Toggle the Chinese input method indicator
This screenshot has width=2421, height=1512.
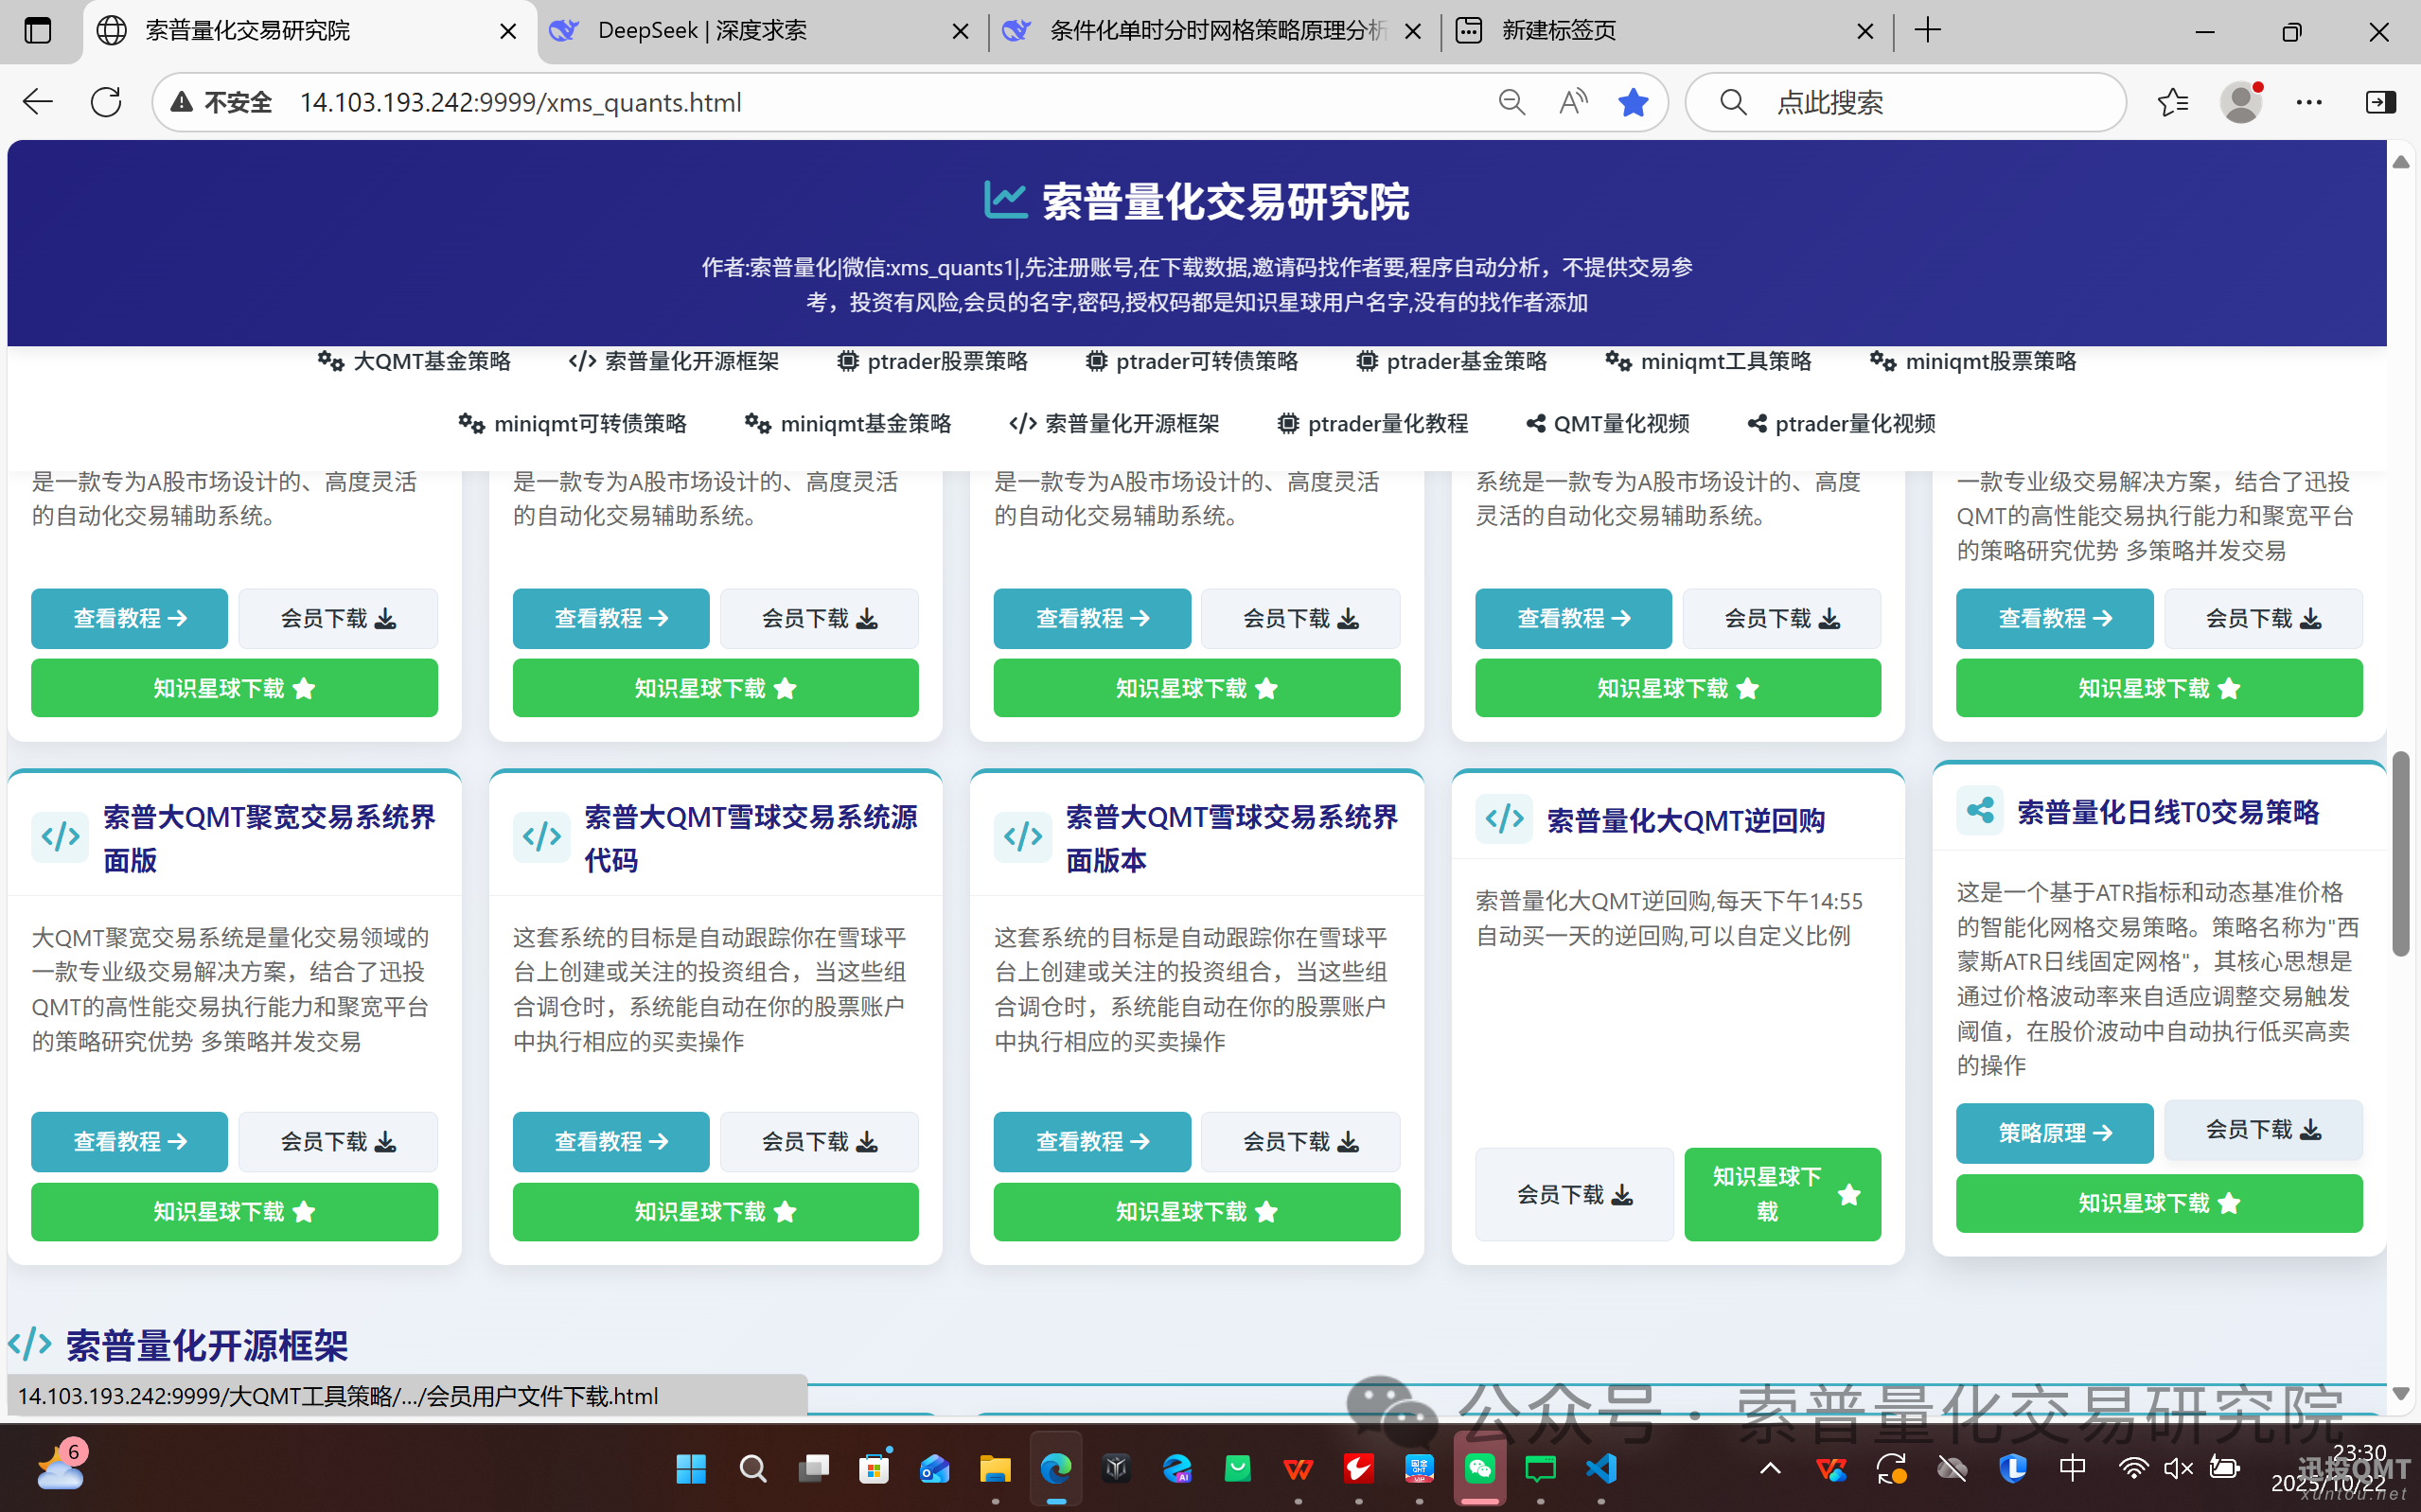point(2072,1468)
